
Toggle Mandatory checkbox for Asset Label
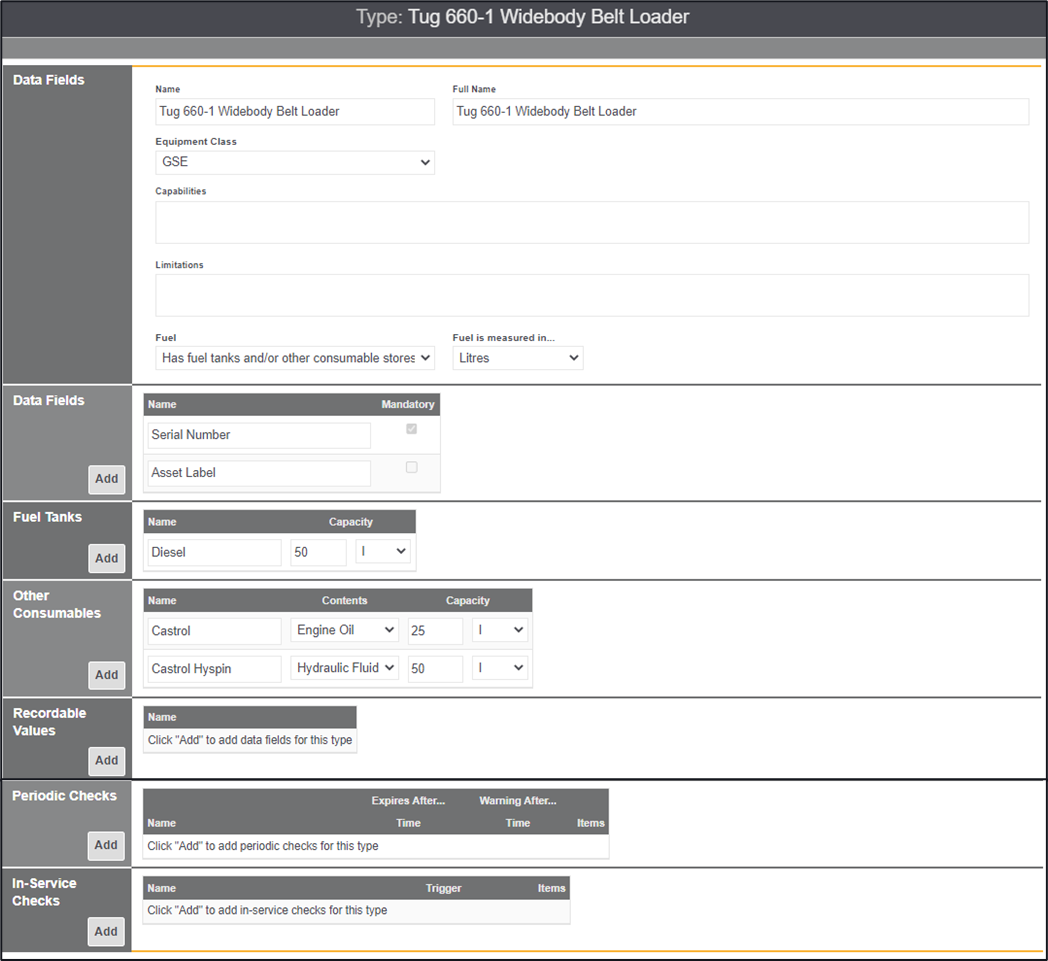411,467
